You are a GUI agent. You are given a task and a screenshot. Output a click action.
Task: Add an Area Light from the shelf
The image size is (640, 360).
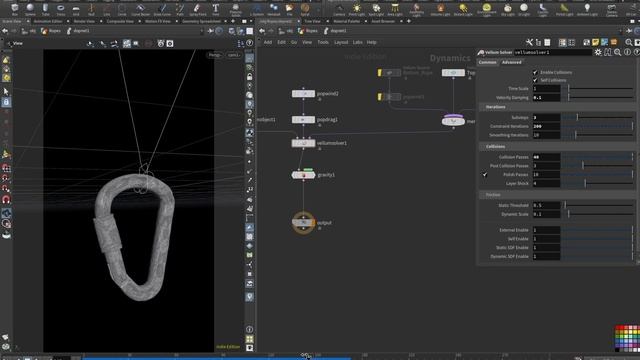coord(395,9)
